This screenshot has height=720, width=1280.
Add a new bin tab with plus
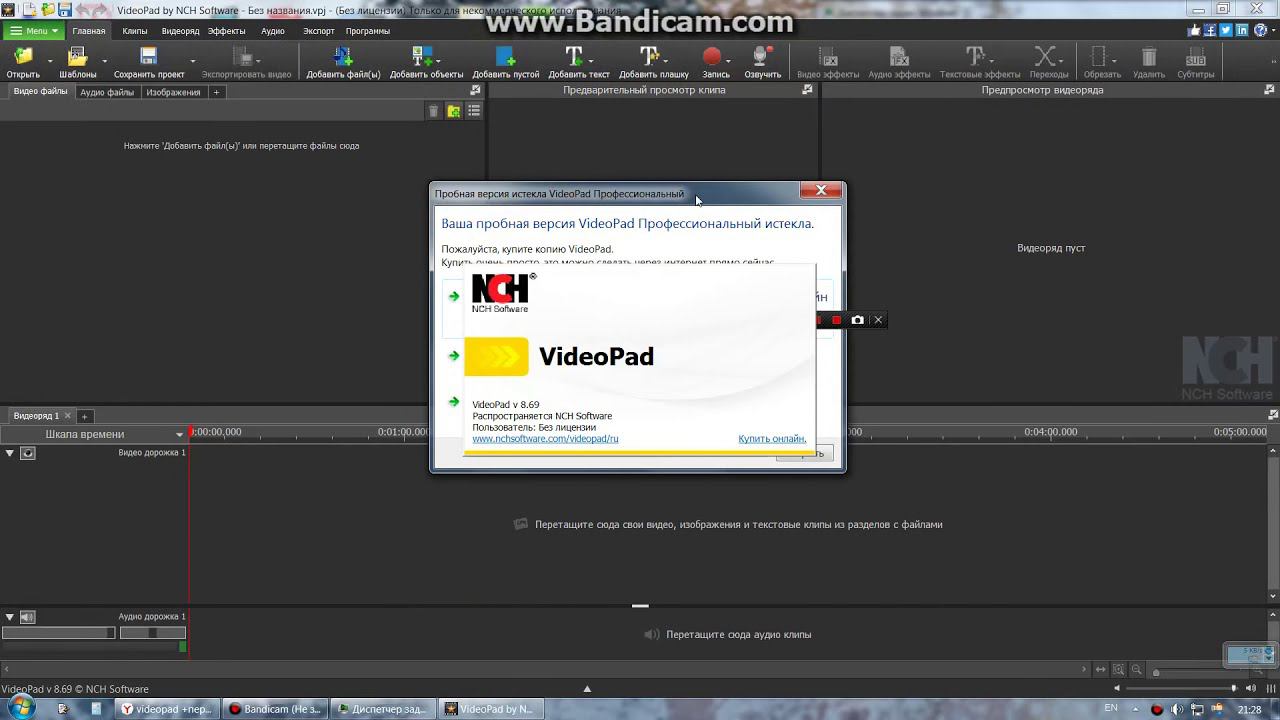click(x=216, y=92)
